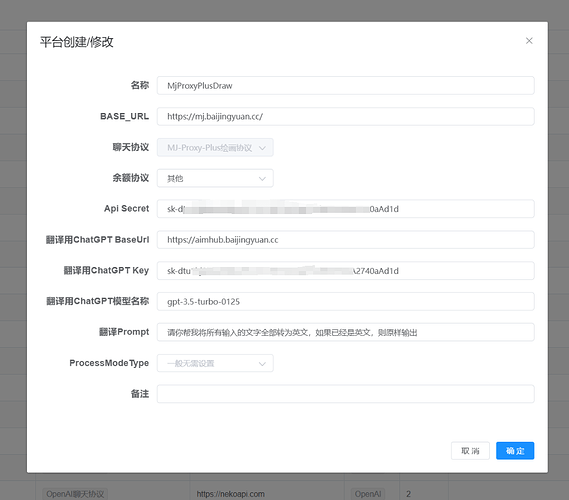Click the OpenAI聊天协议 tag in background row
The width and height of the screenshot is (569, 500).
tap(75, 494)
